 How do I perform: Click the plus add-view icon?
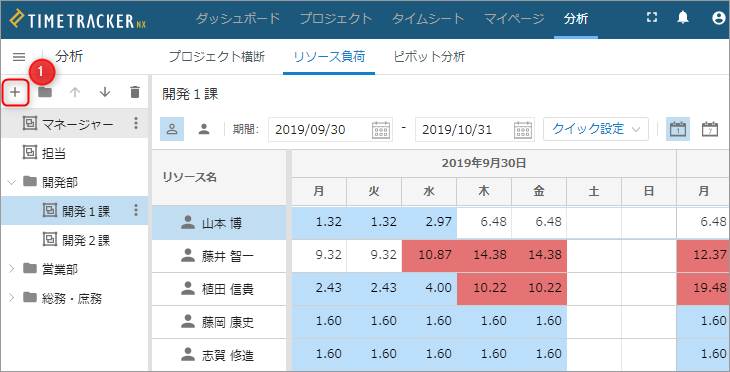[x=15, y=92]
